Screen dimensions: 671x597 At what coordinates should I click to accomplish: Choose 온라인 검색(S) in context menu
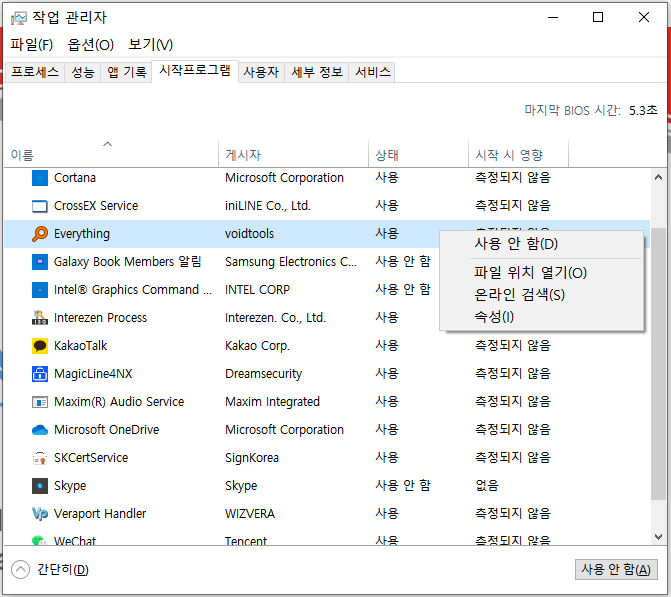(541, 294)
